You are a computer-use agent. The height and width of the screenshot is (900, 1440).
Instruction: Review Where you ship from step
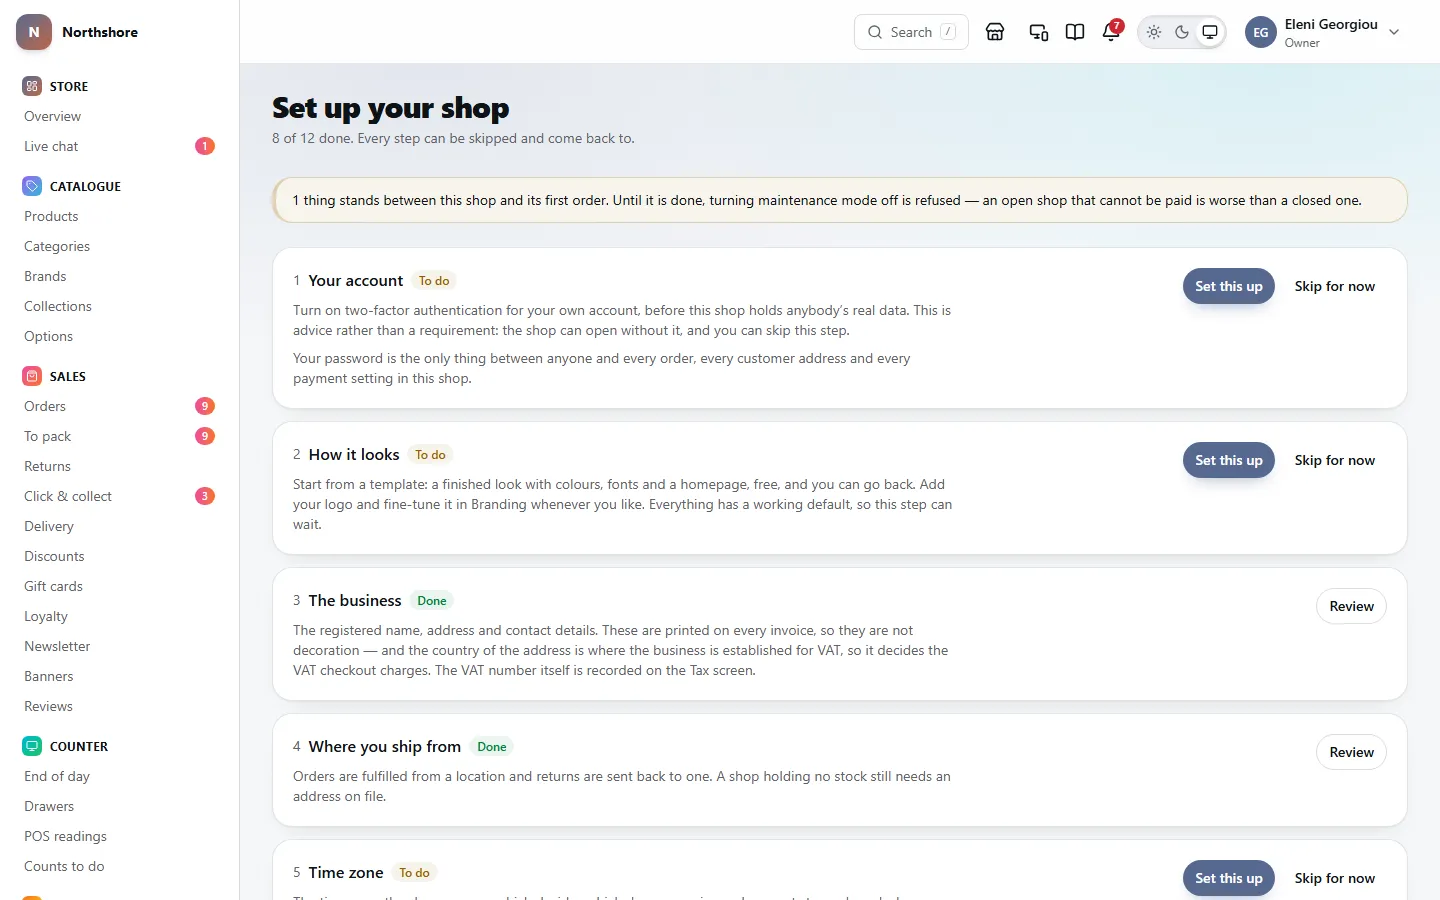coord(1352,752)
